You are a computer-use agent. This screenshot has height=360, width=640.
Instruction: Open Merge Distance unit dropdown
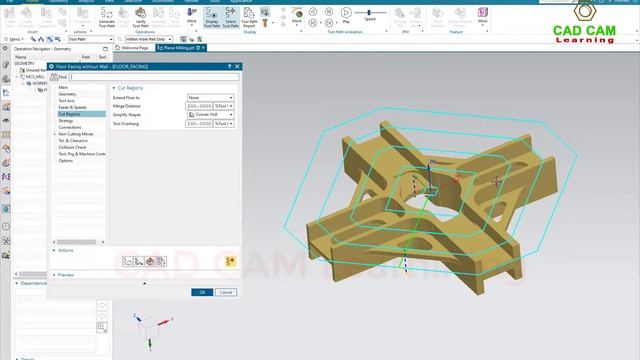(x=224, y=106)
